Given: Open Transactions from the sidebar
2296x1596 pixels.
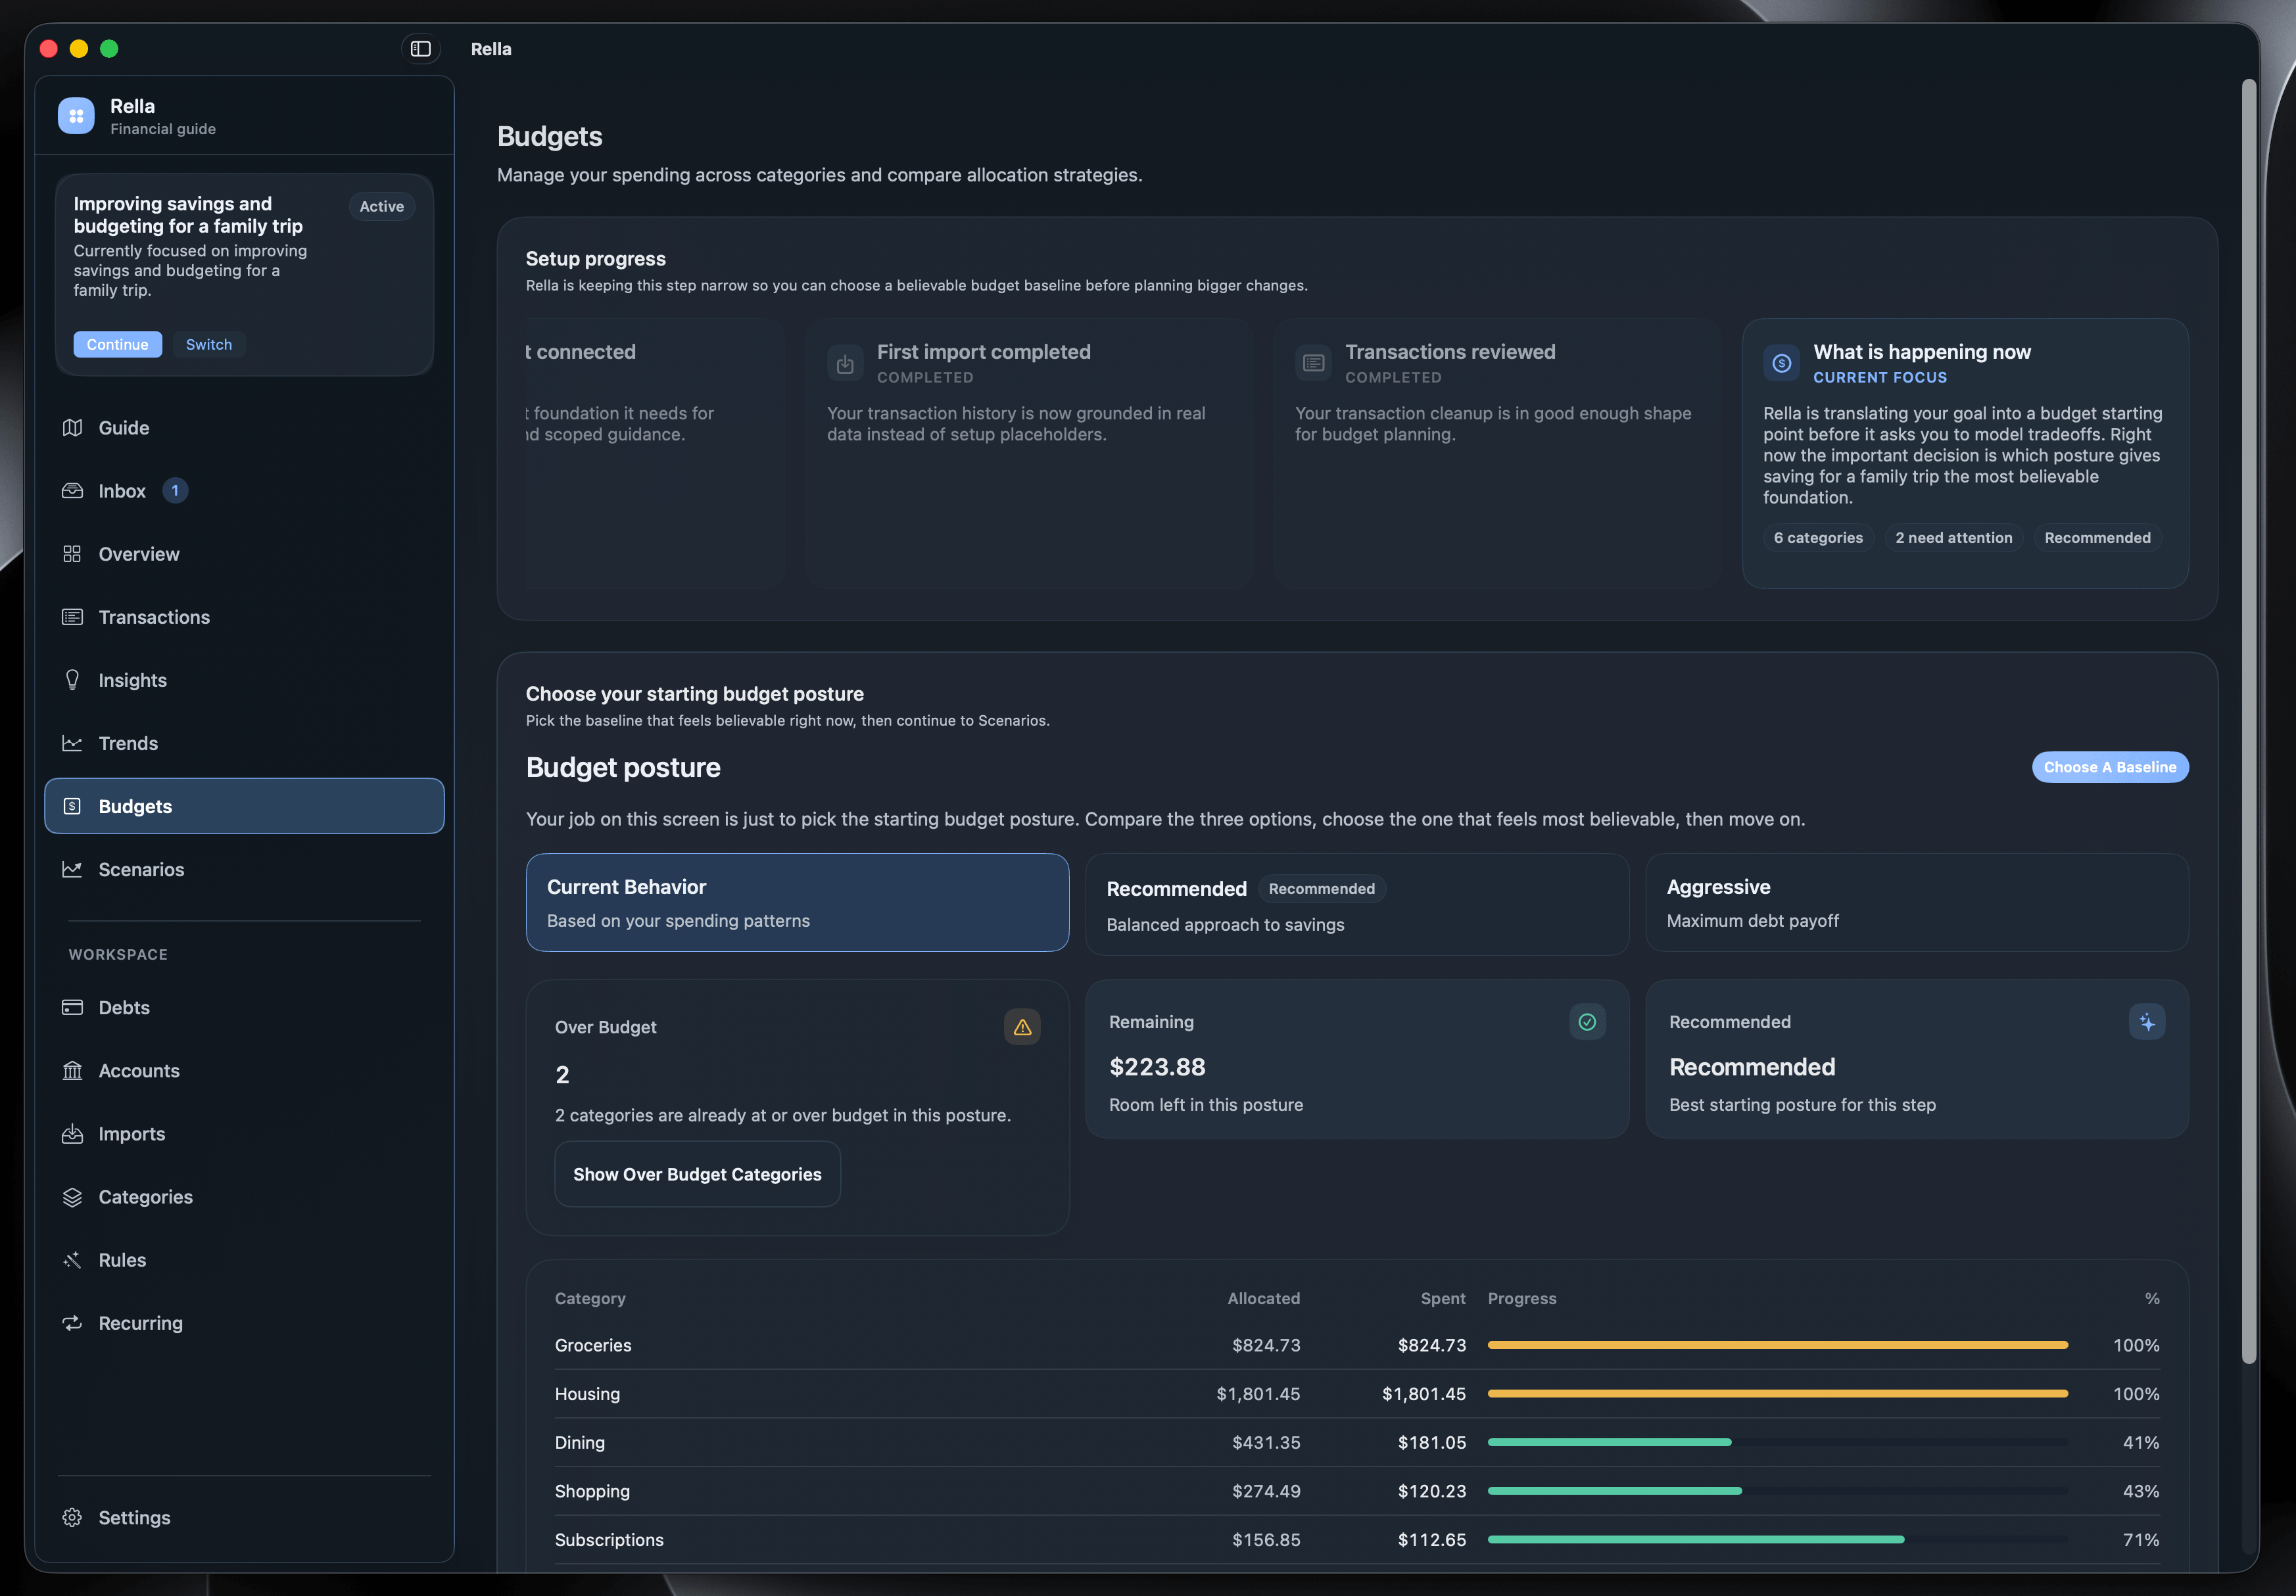Looking at the screenshot, I should click(244, 617).
